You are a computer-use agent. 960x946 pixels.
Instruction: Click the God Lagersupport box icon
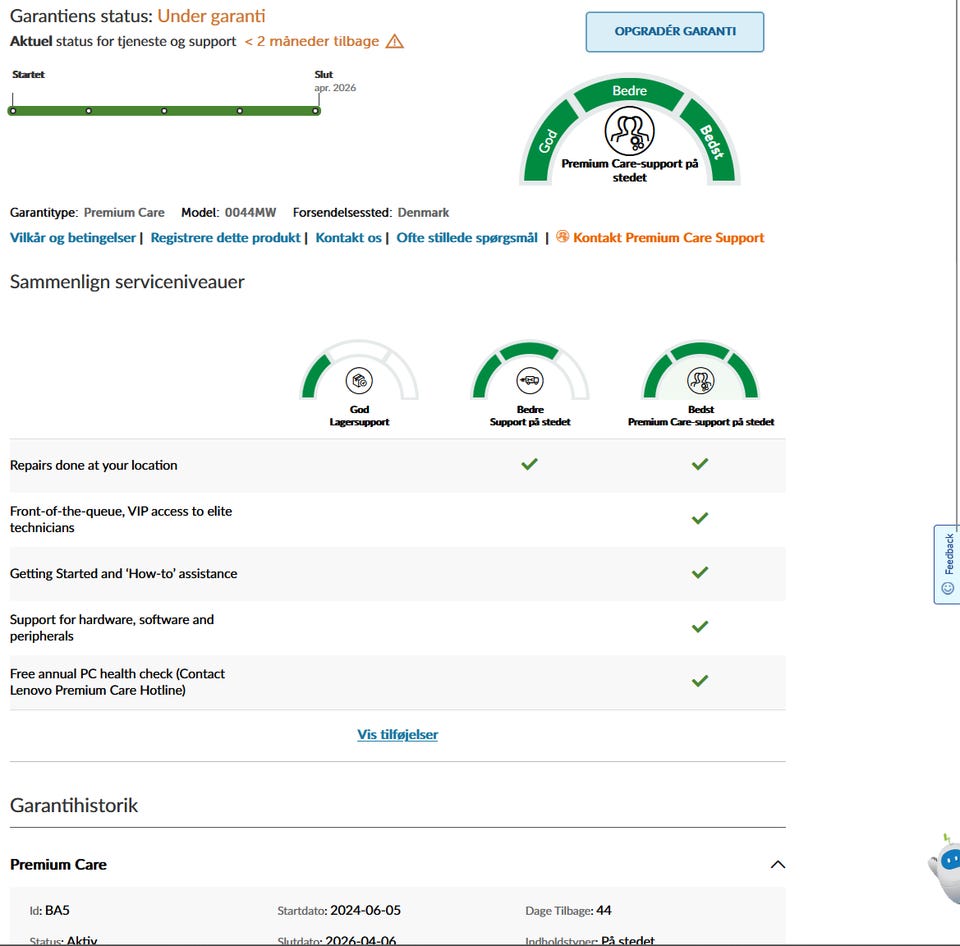point(359,381)
